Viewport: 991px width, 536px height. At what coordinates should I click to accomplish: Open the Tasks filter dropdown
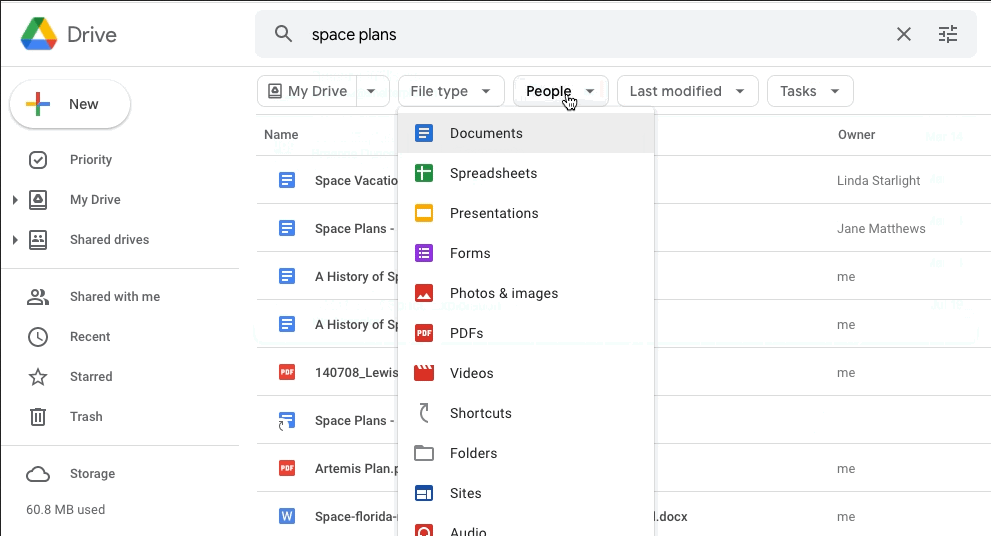[x=809, y=91]
